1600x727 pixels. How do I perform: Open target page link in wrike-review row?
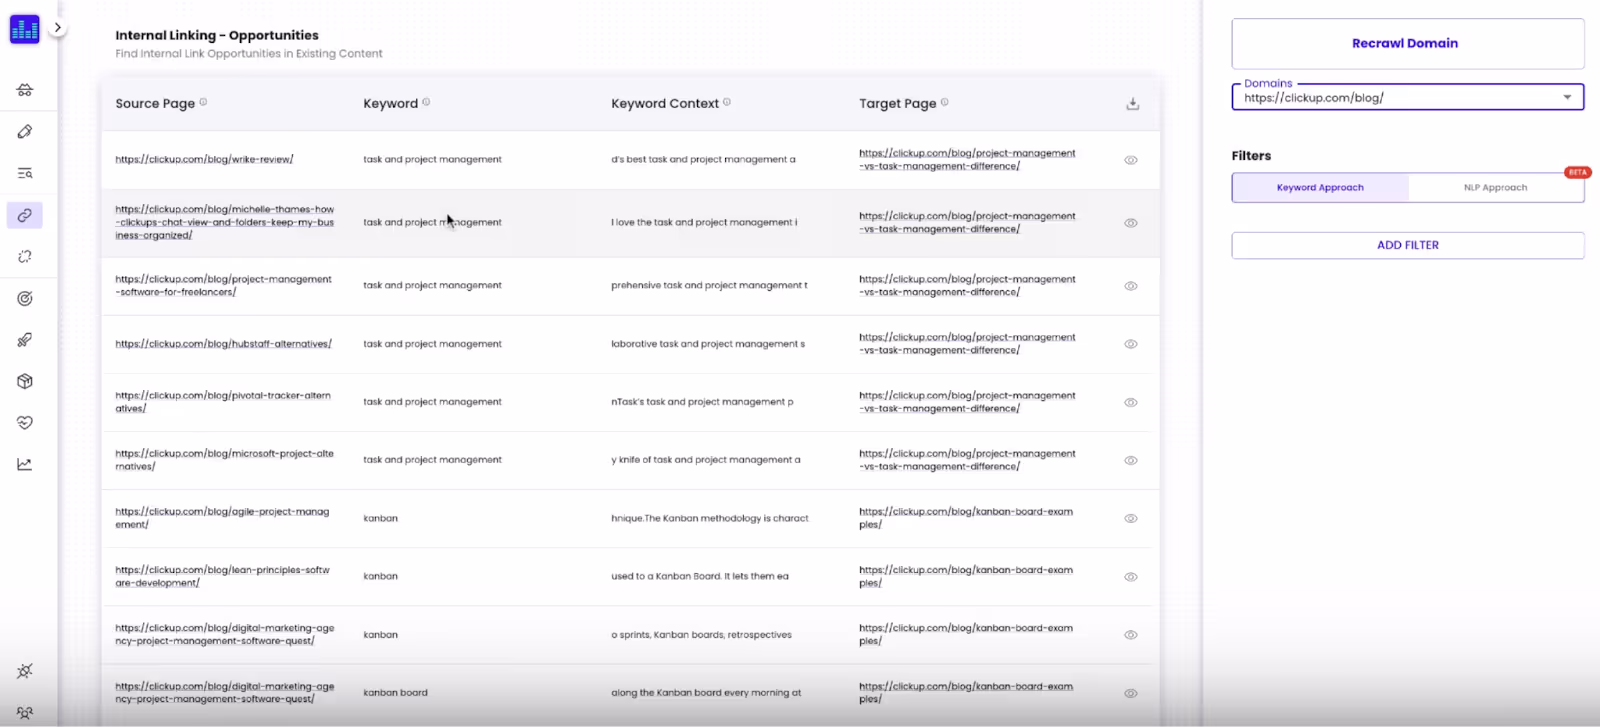tap(967, 160)
